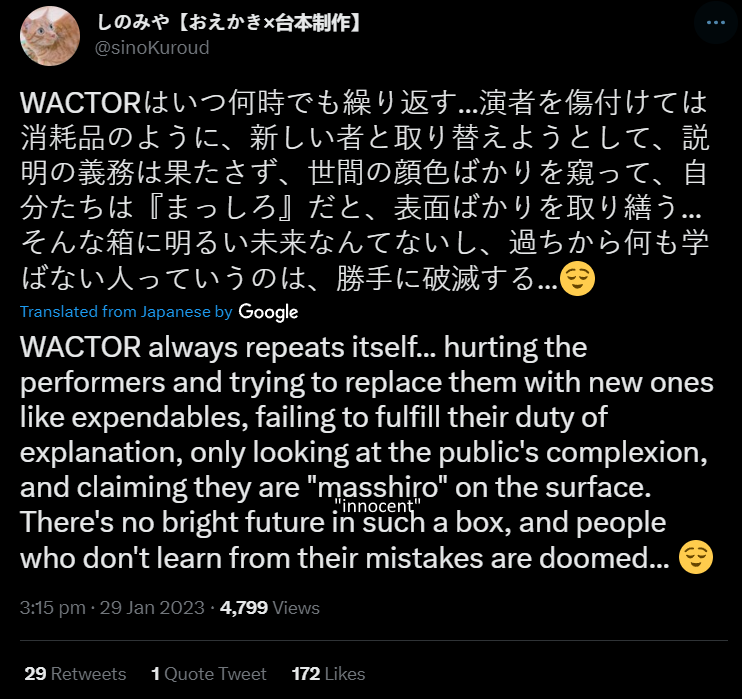Click the relieved emoji ending the Japanese text
742x699 pixels.
577,278
